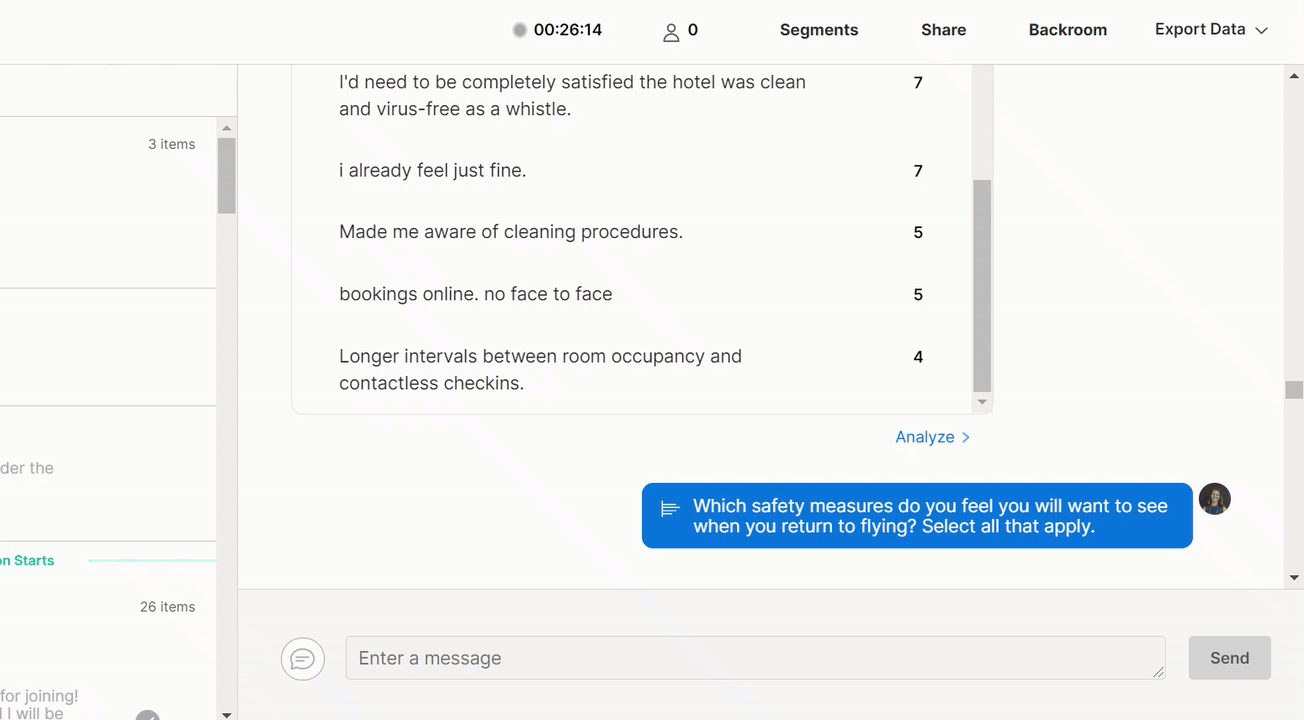
Task: Click the textarea resize handle in the message box
Action: [1158, 672]
